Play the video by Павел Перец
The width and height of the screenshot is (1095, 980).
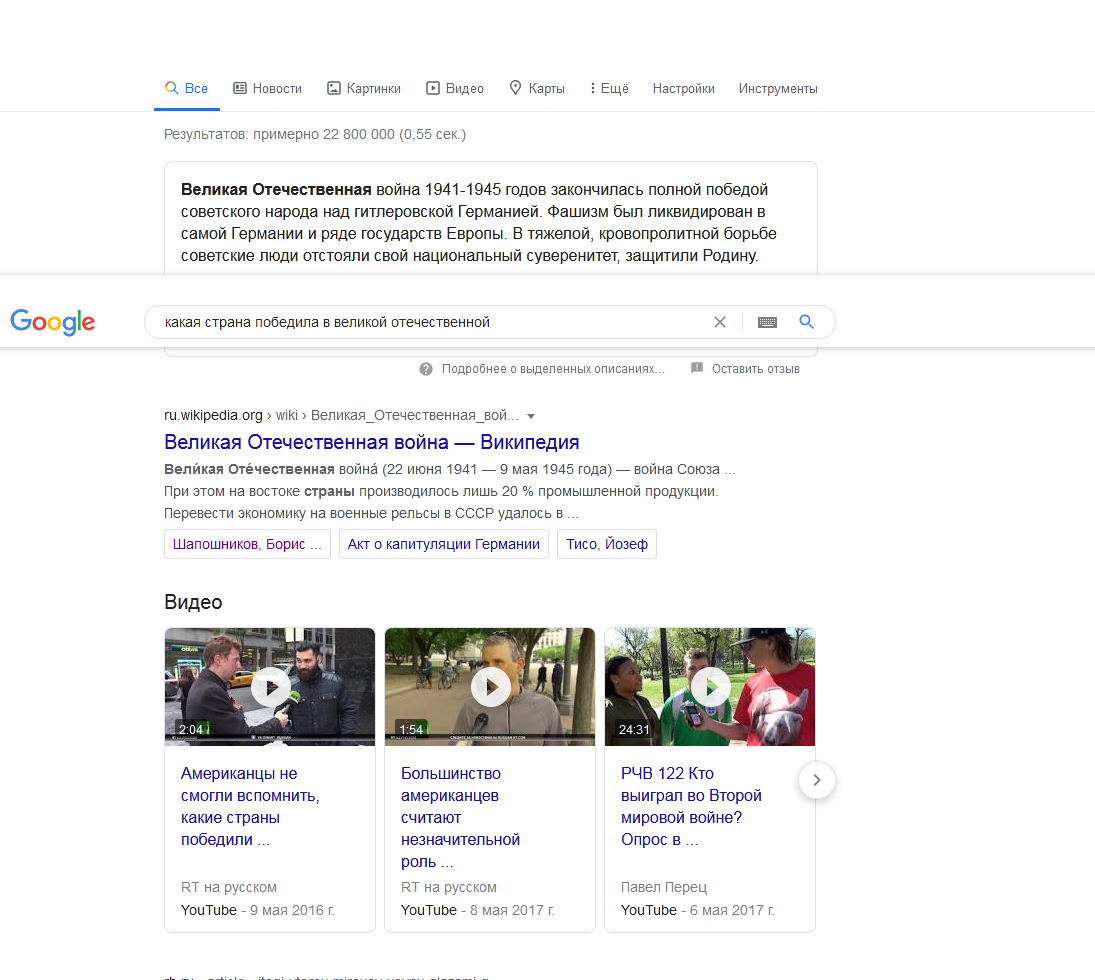pyautogui.click(x=710, y=687)
